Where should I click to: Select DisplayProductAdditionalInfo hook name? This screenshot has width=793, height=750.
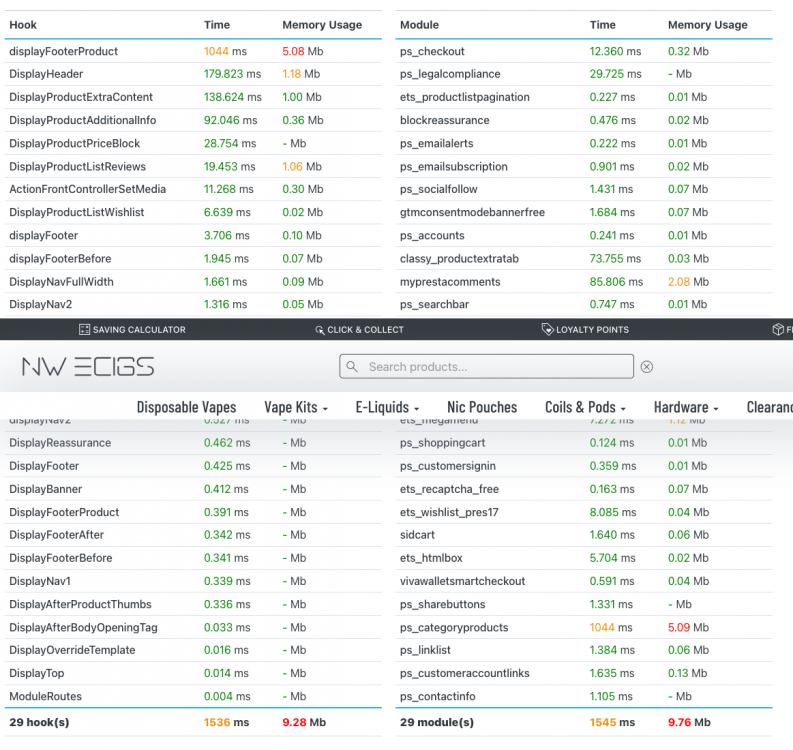click(x=82, y=120)
